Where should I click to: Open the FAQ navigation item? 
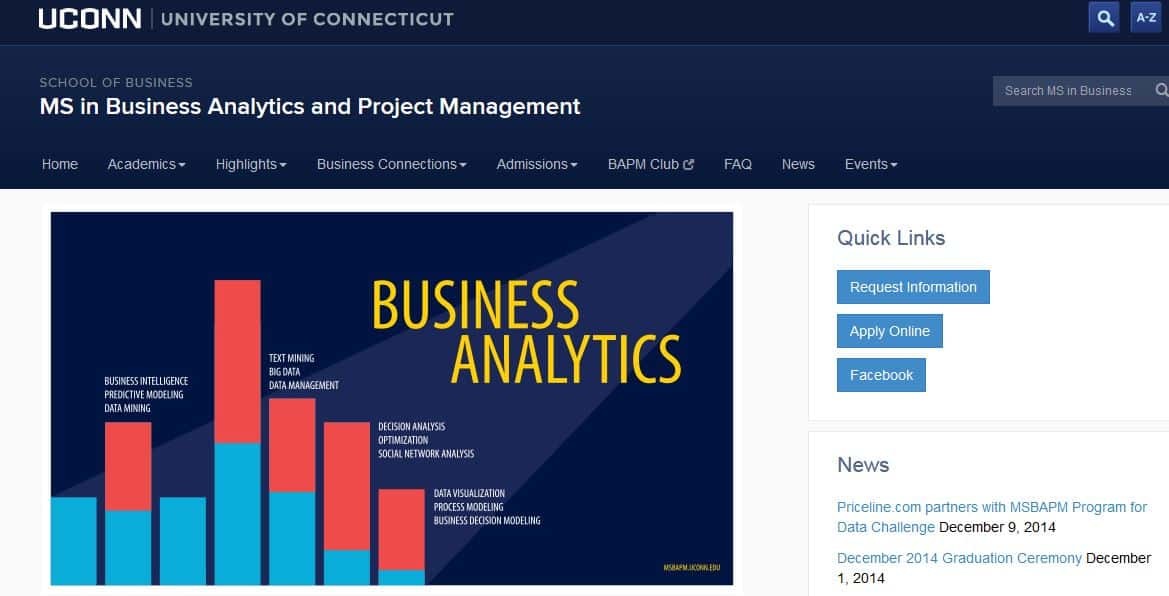pyautogui.click(x=737, y=164)
